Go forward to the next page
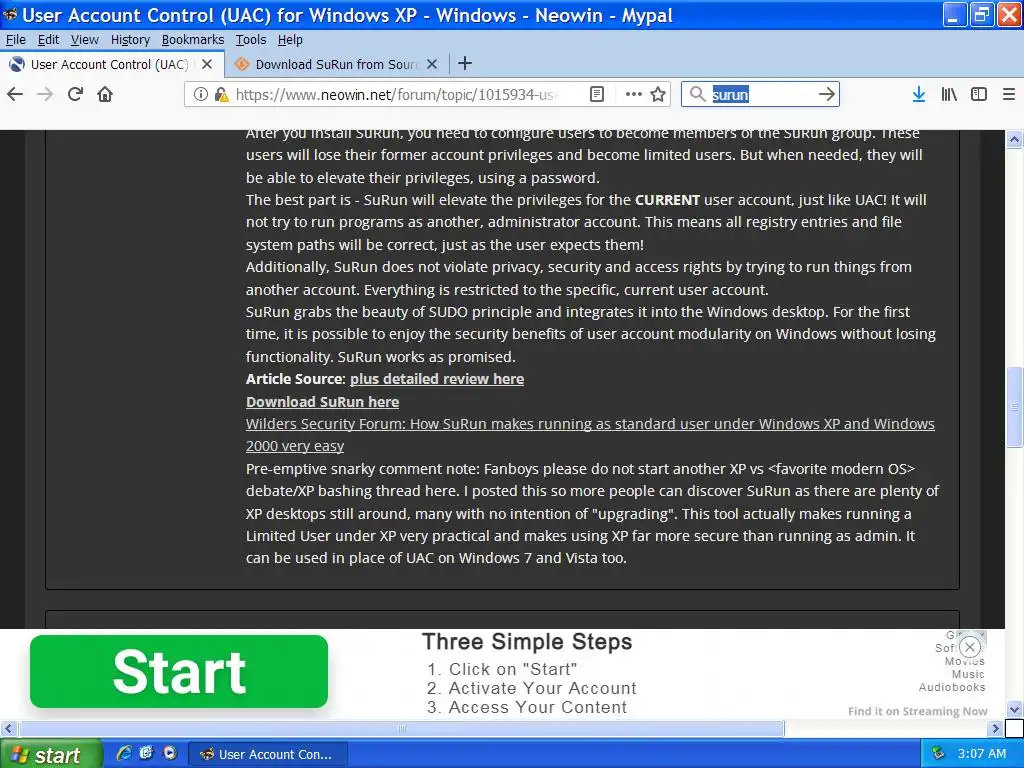 [45, 94]
